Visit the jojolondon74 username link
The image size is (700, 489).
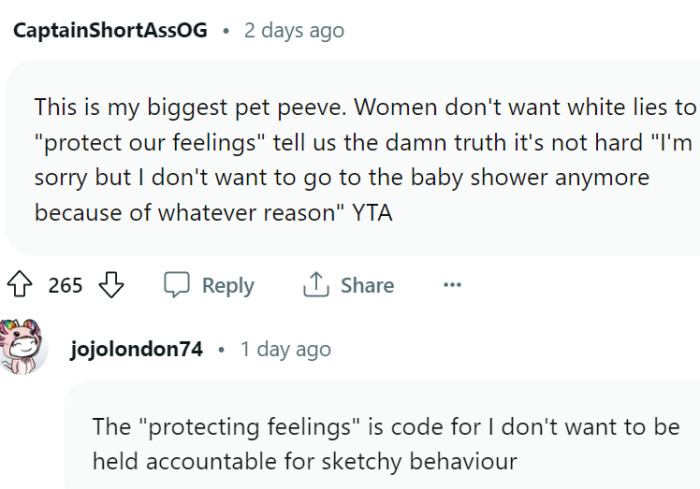pos(137,349)
